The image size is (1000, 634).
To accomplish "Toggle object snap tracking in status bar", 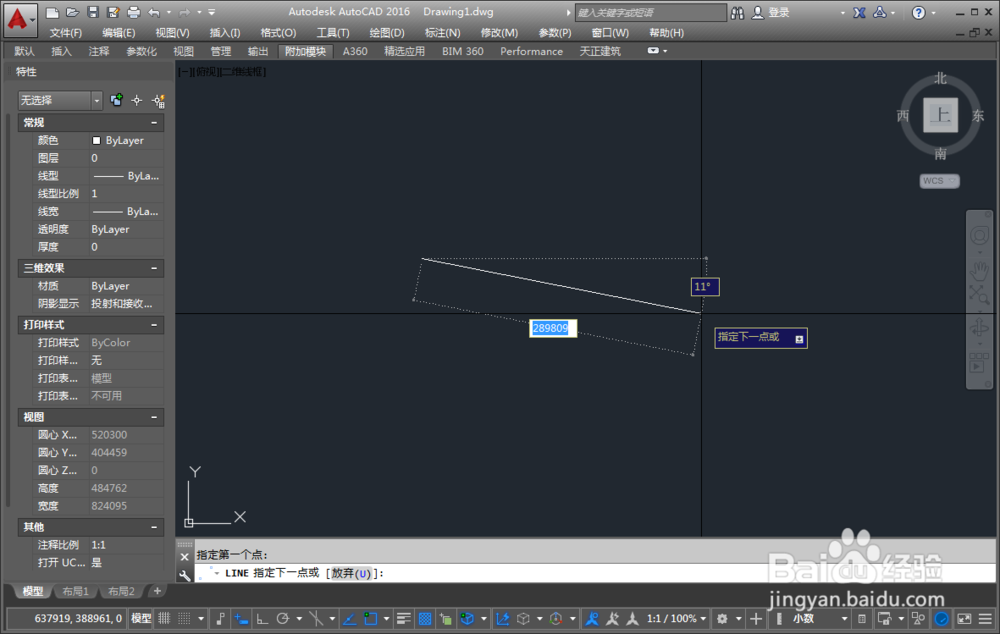I will 349,619.
